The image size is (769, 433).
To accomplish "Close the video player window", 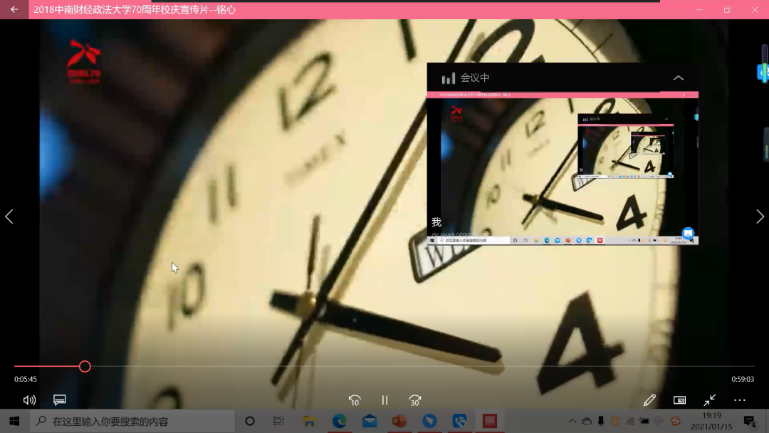I will [755, 9].
